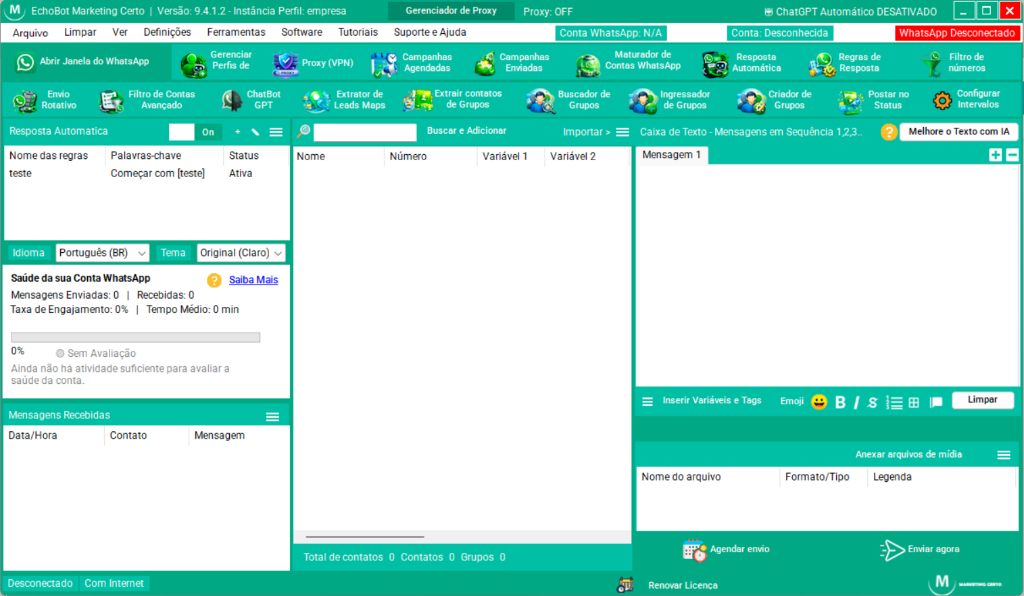
Task: Edit auto-reply rule with pencil icon
Action: (x=255, y=132)
